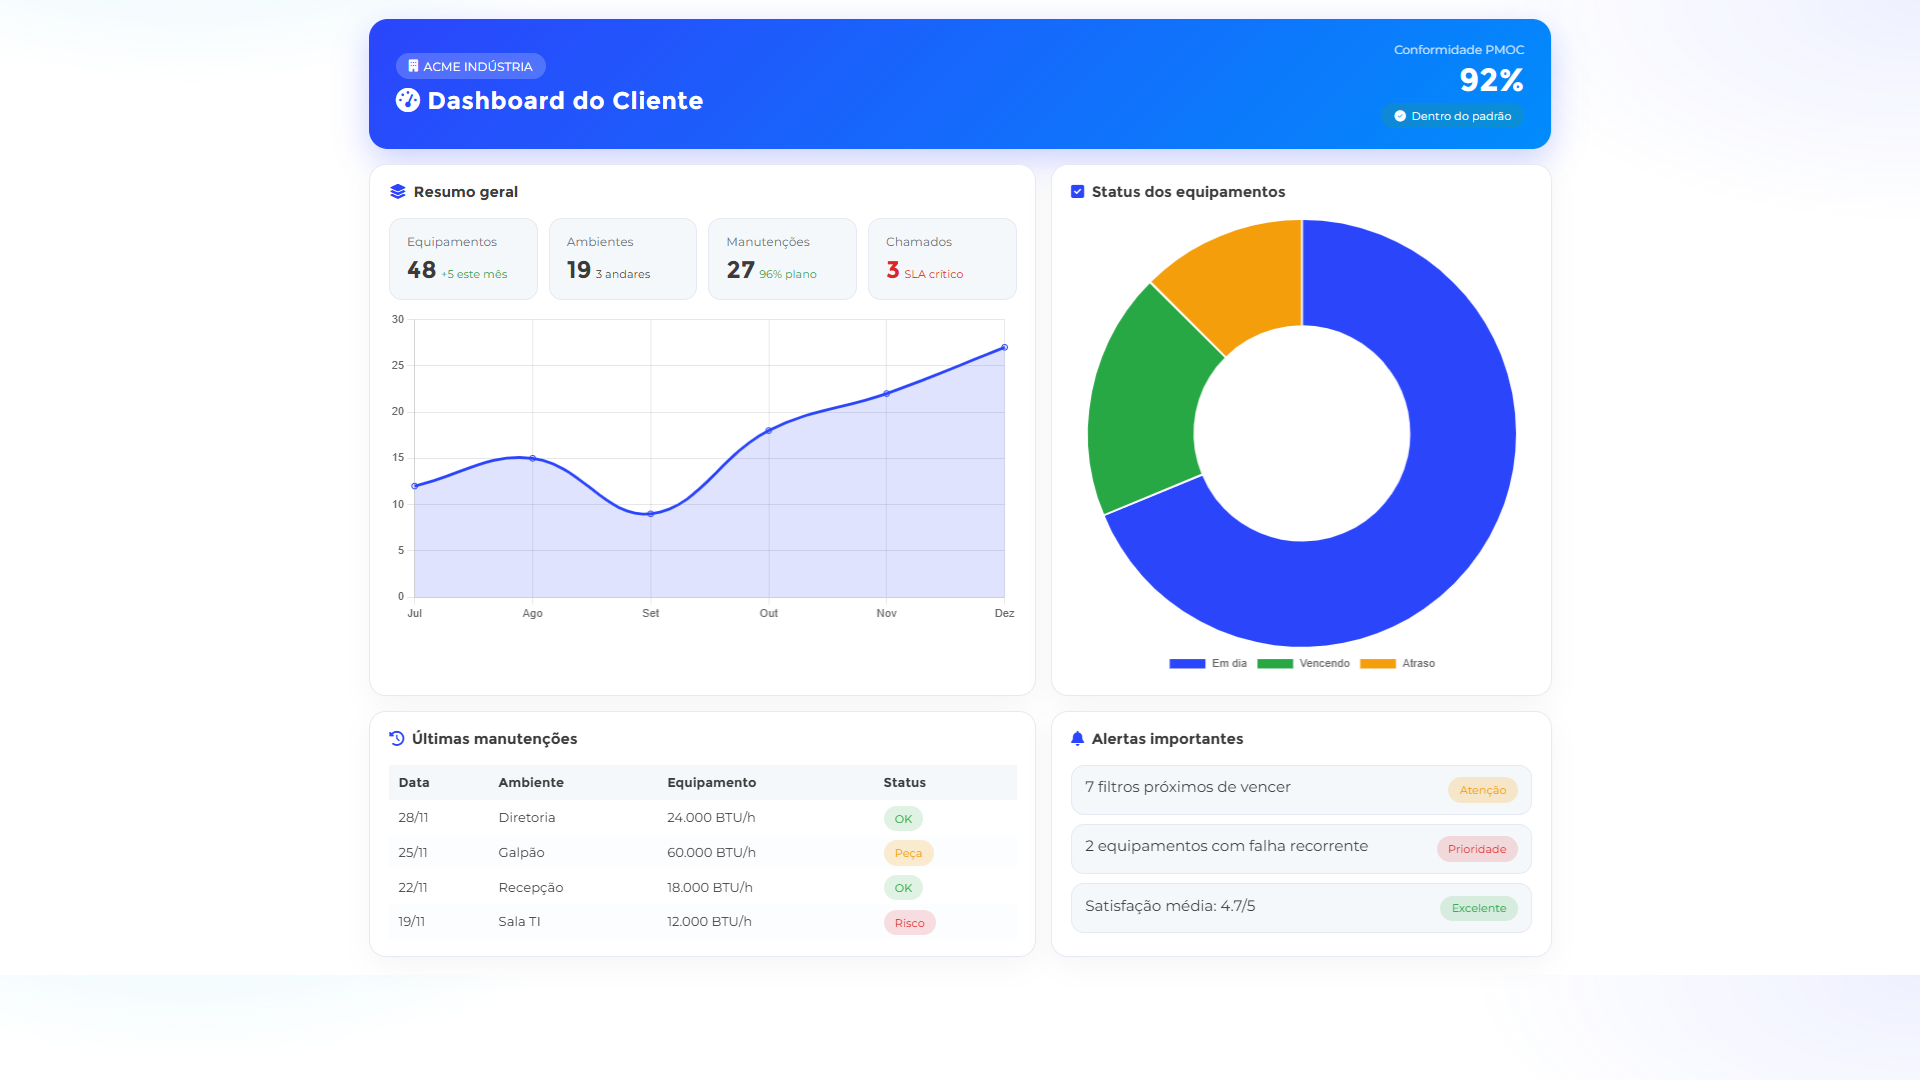Image resolution: width=1920 pixels, height=1080 pixels.
Task: Click the Dez data point on line chart
Action: coord(1004,348)
